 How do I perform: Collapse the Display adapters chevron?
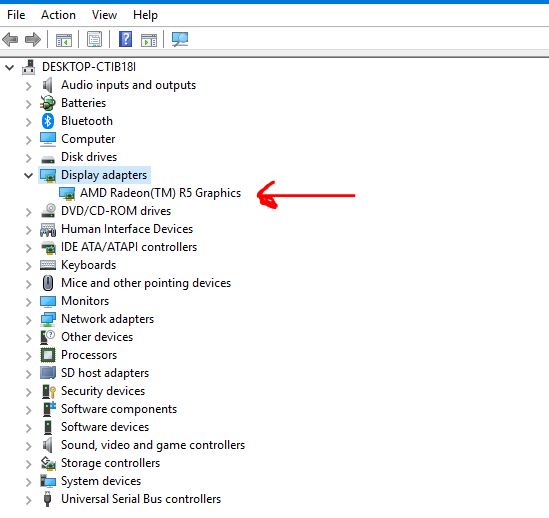click(x=28, y=175)
